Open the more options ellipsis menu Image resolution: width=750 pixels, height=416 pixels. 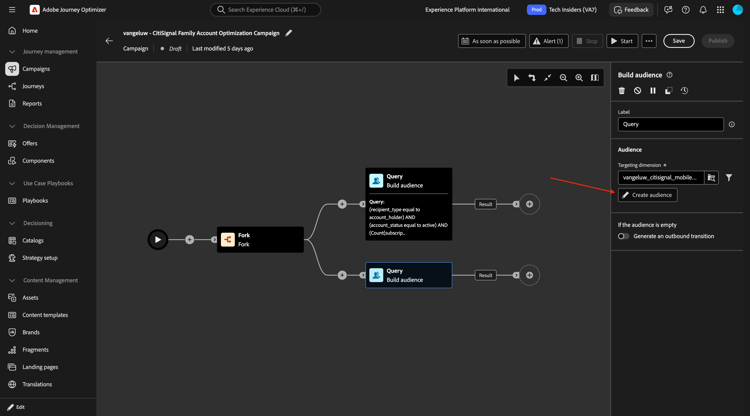pyautogui.click(x=649, y=41)
